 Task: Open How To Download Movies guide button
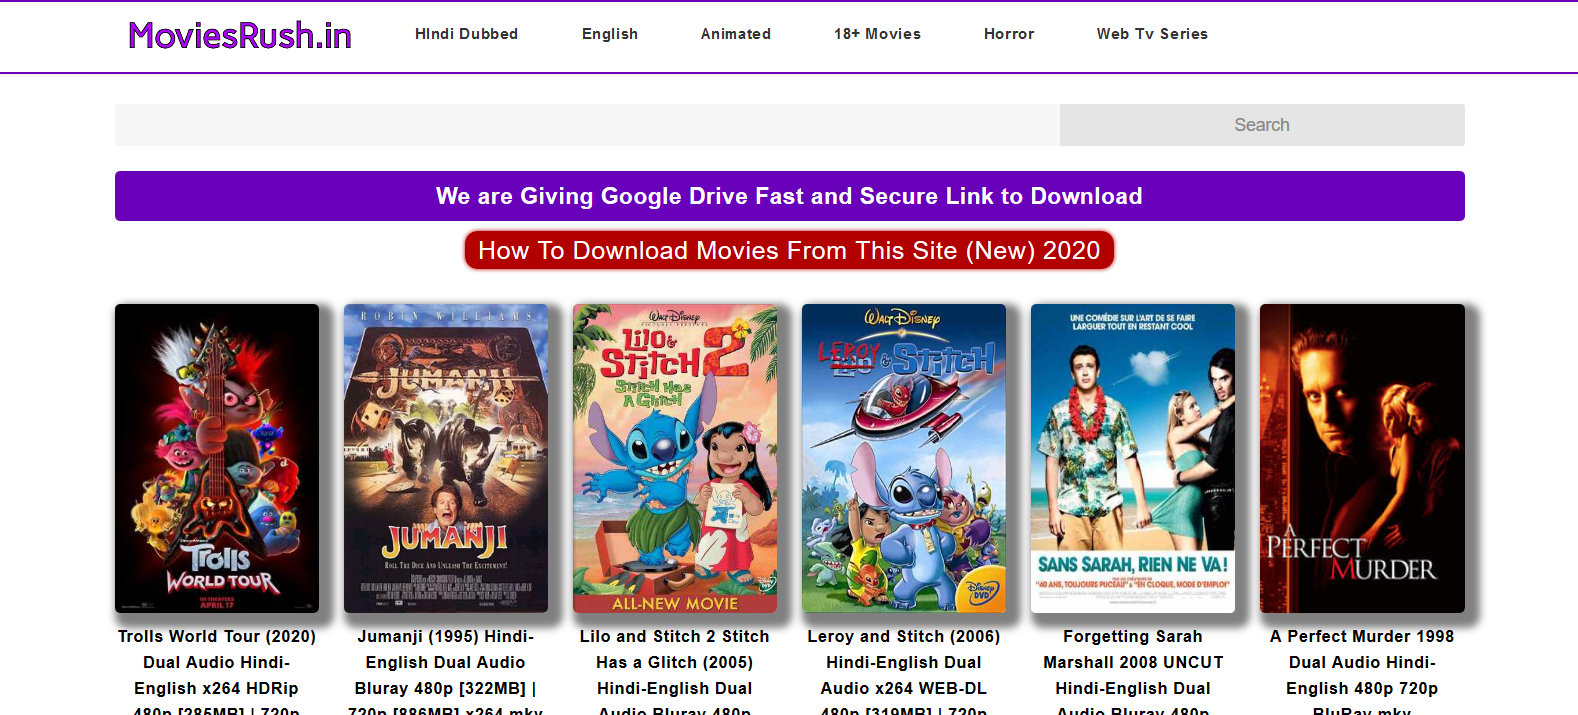click(789, 250)
